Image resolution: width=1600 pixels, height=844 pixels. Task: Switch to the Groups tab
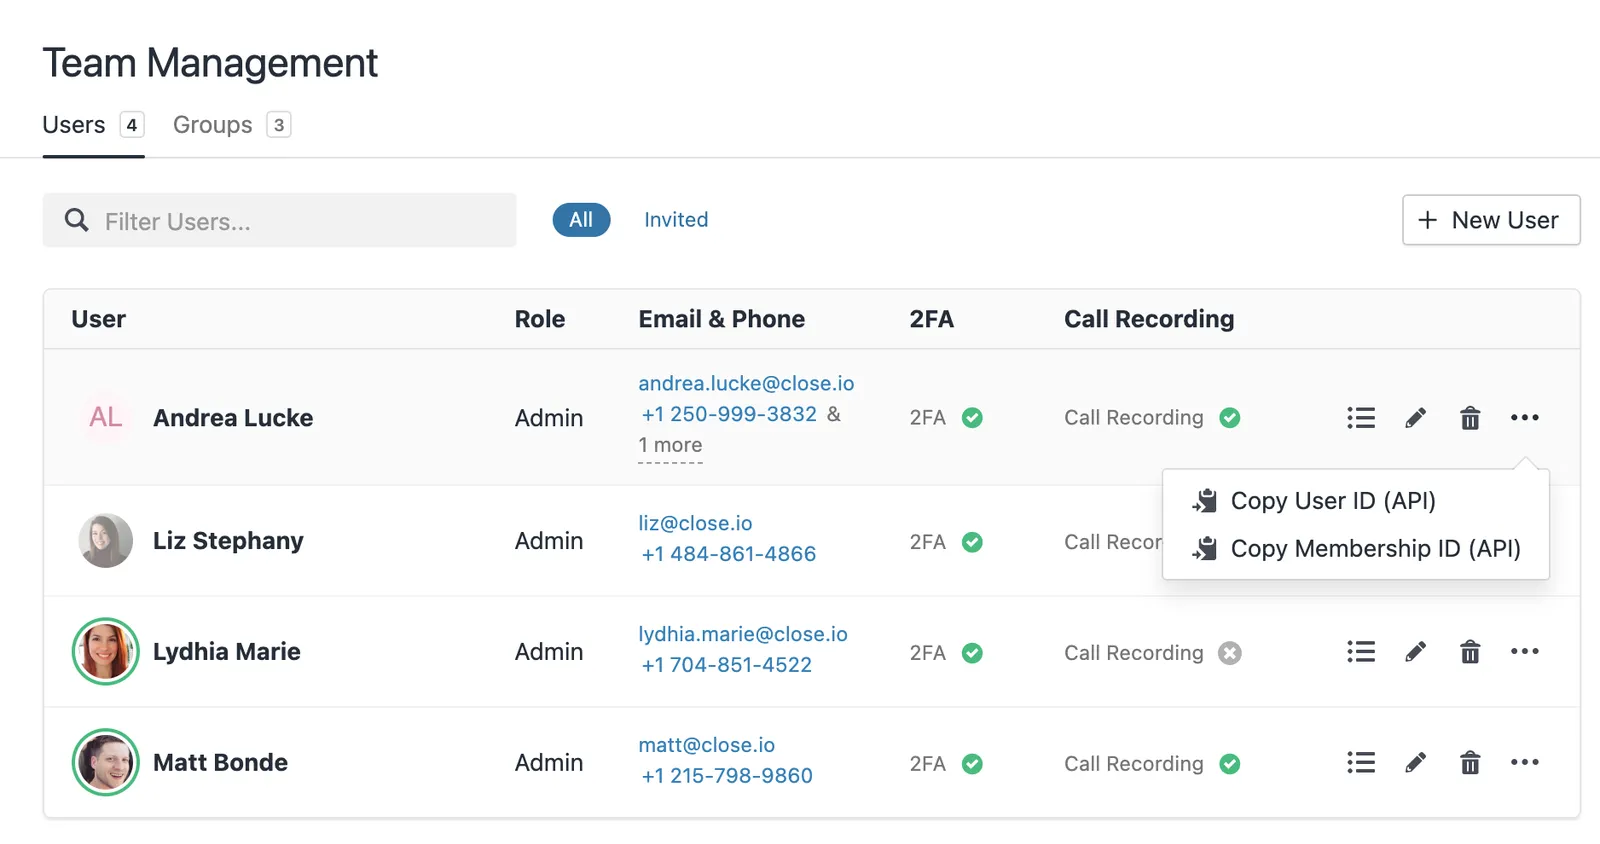pyautogui.click(x=231, y=125)
